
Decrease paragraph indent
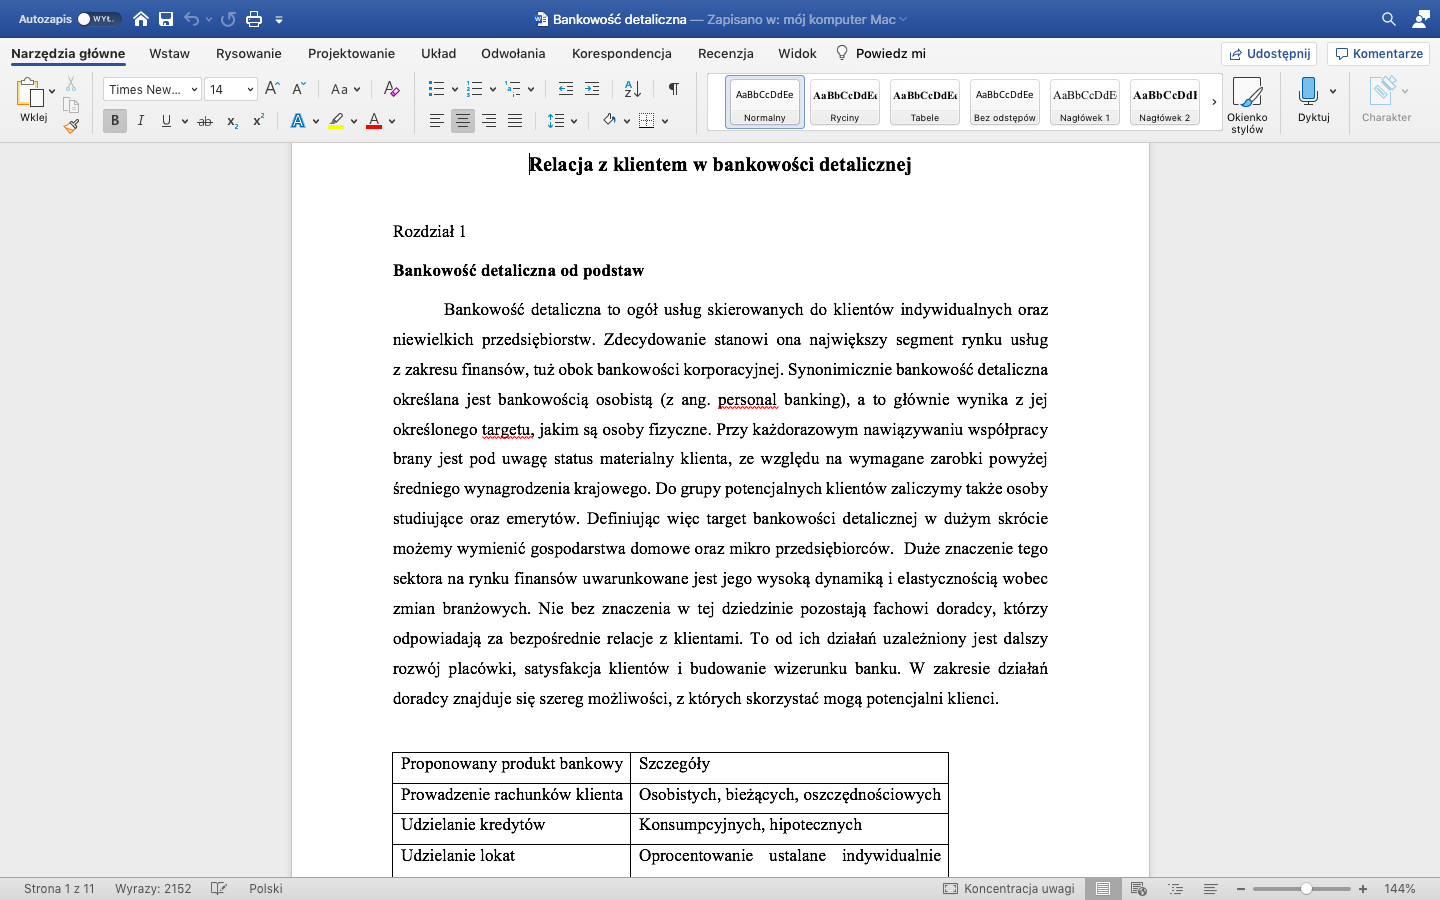[566, 89]
